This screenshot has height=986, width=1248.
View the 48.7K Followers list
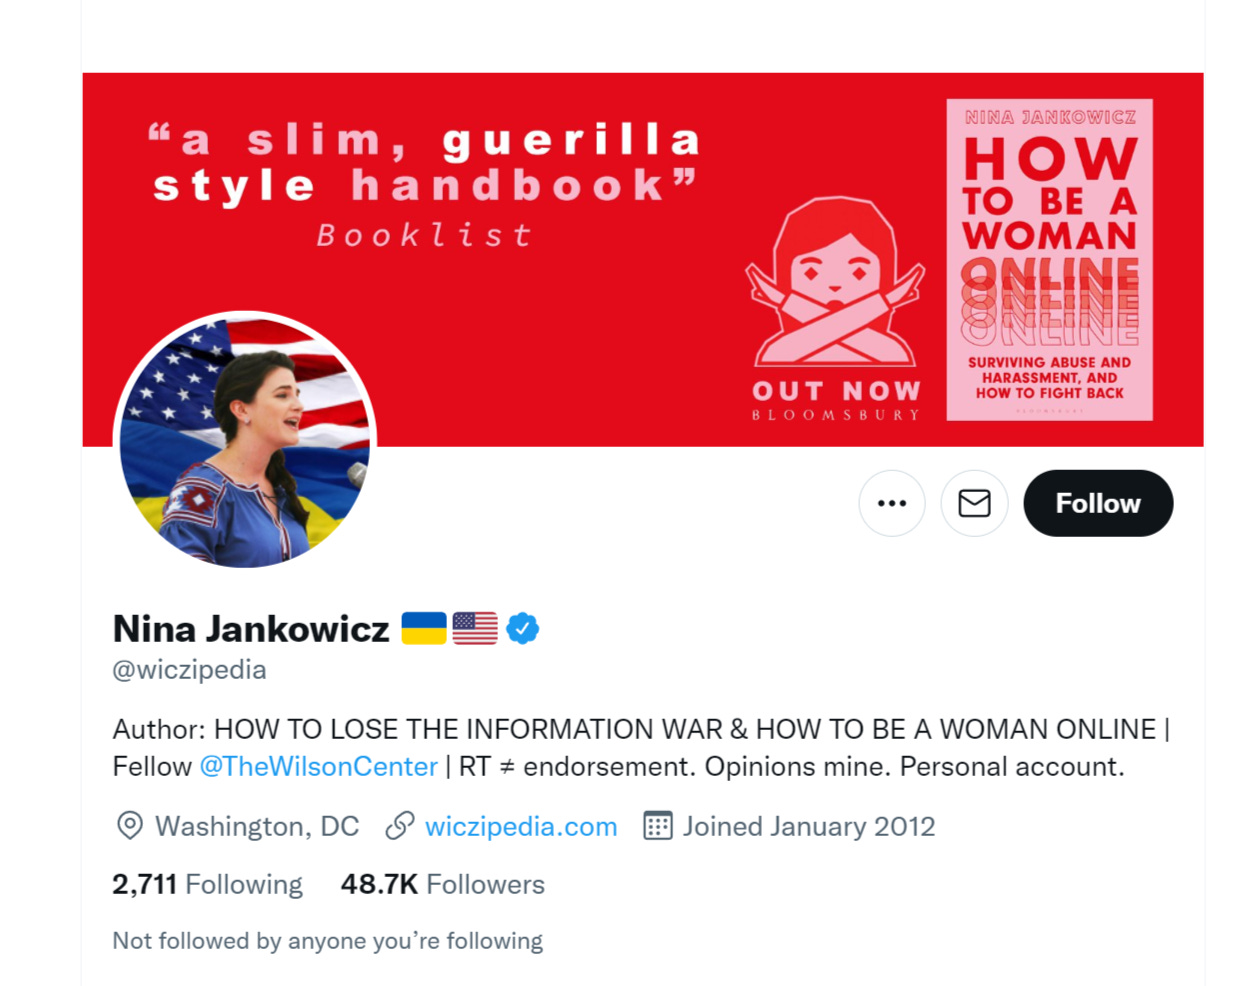coord(443,884)
